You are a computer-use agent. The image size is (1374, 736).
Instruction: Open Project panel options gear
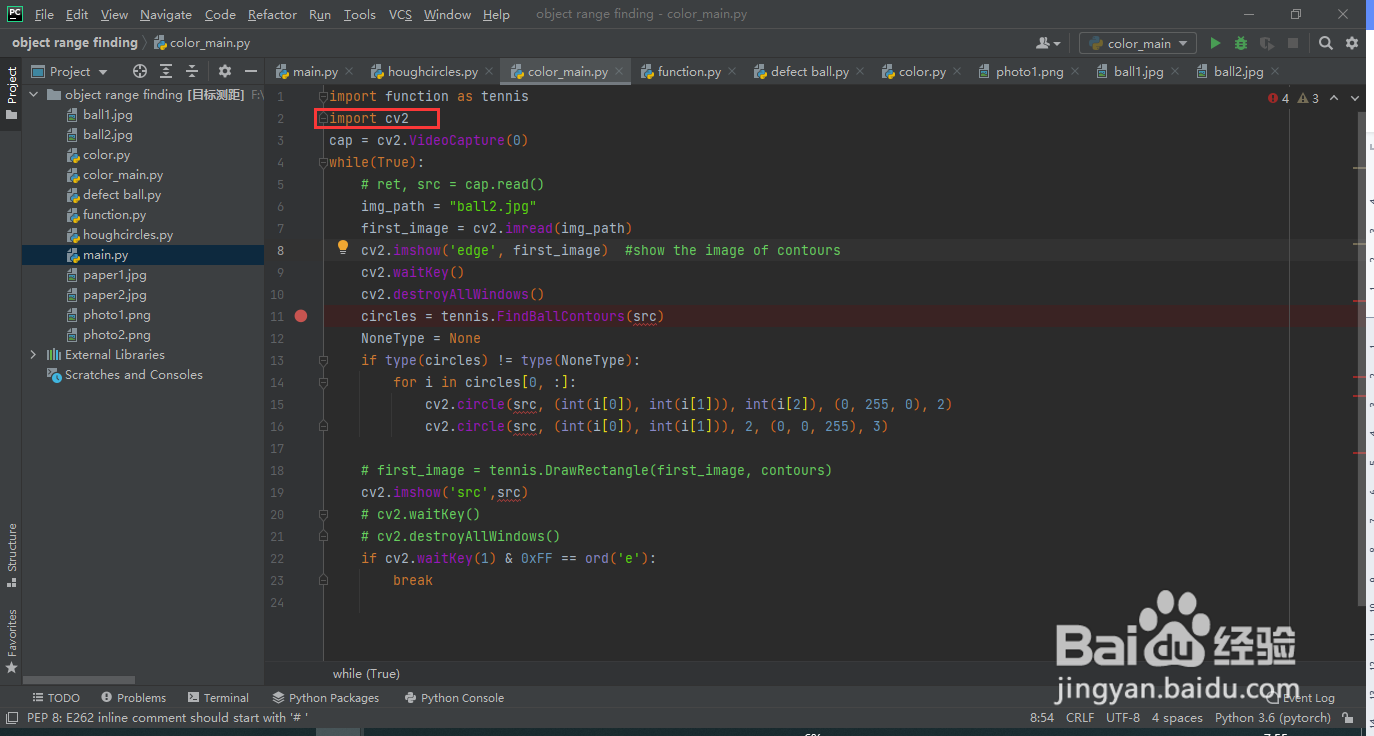click(225, 71)
